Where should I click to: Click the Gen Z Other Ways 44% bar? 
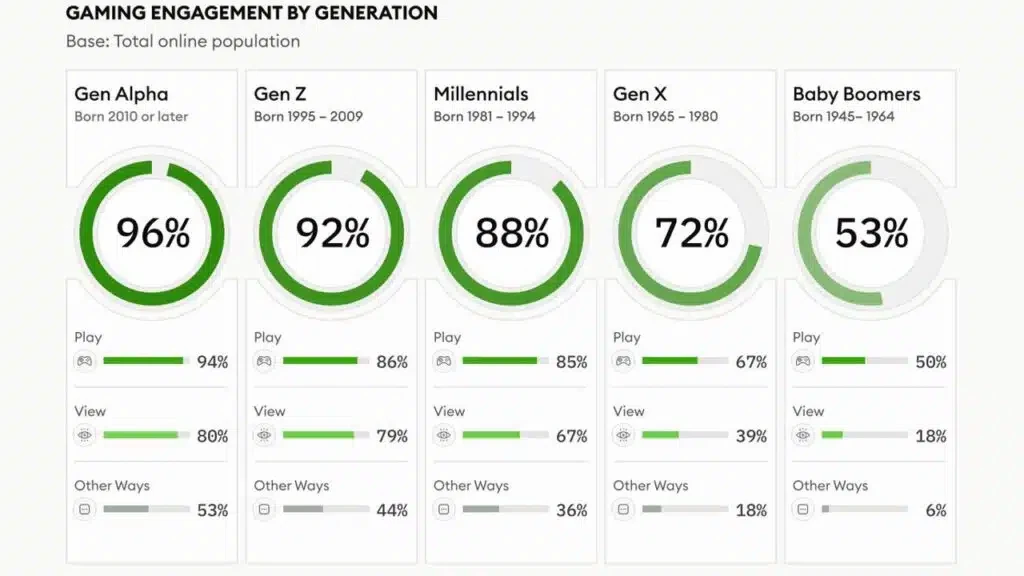pyautogui.click(x=326, y=509)
